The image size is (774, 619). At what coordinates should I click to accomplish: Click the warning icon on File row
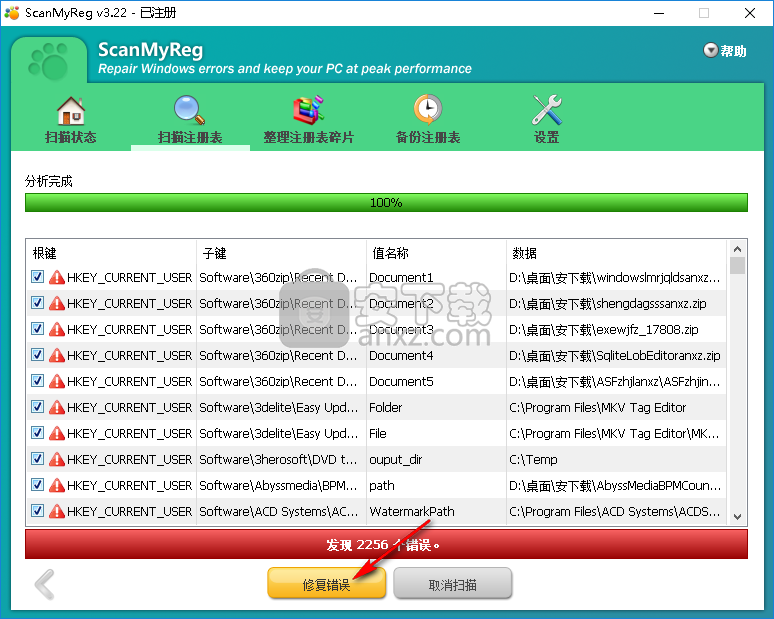[57, 433]
